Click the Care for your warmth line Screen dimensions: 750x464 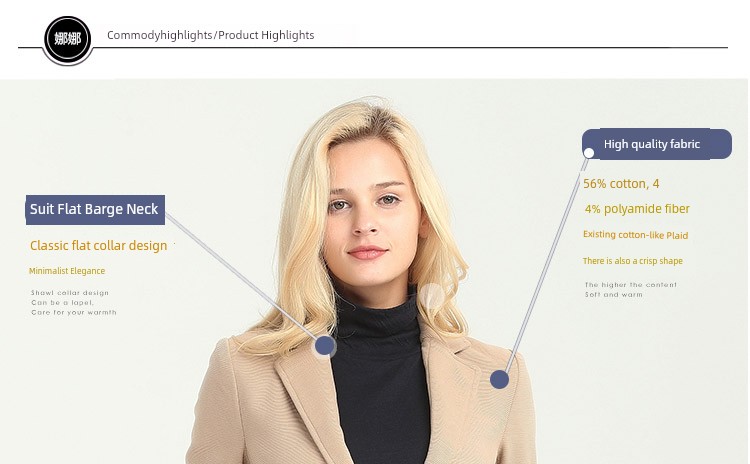click(74, 312)
